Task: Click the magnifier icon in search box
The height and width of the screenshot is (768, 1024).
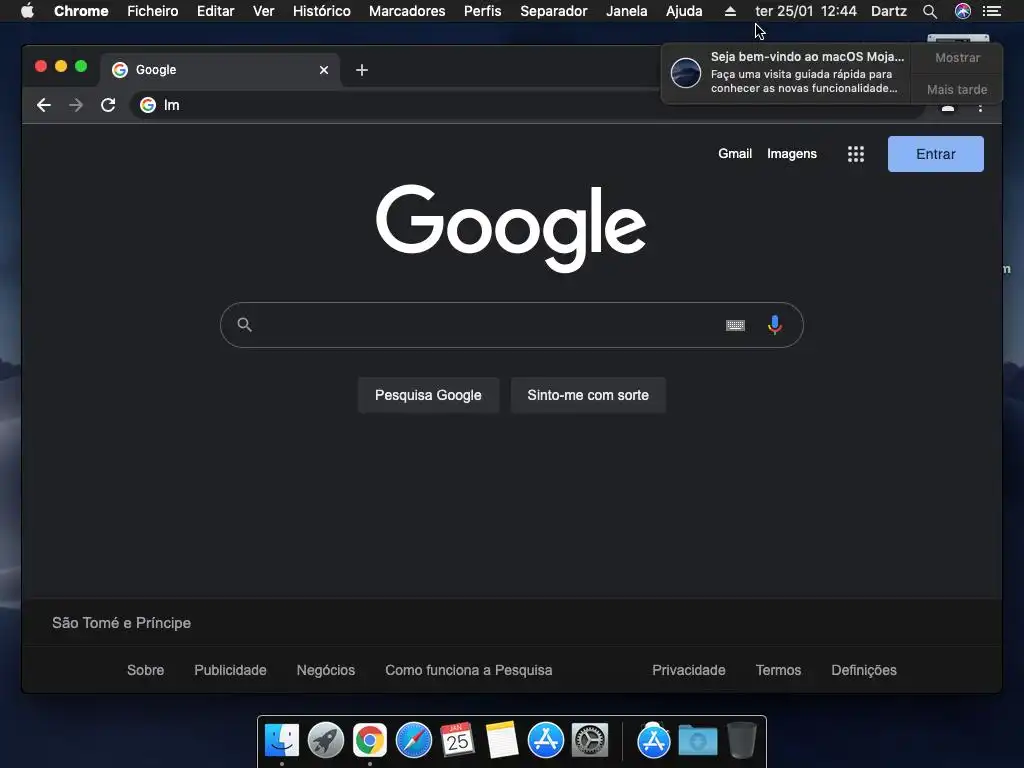Action: [x=244, y=325]
